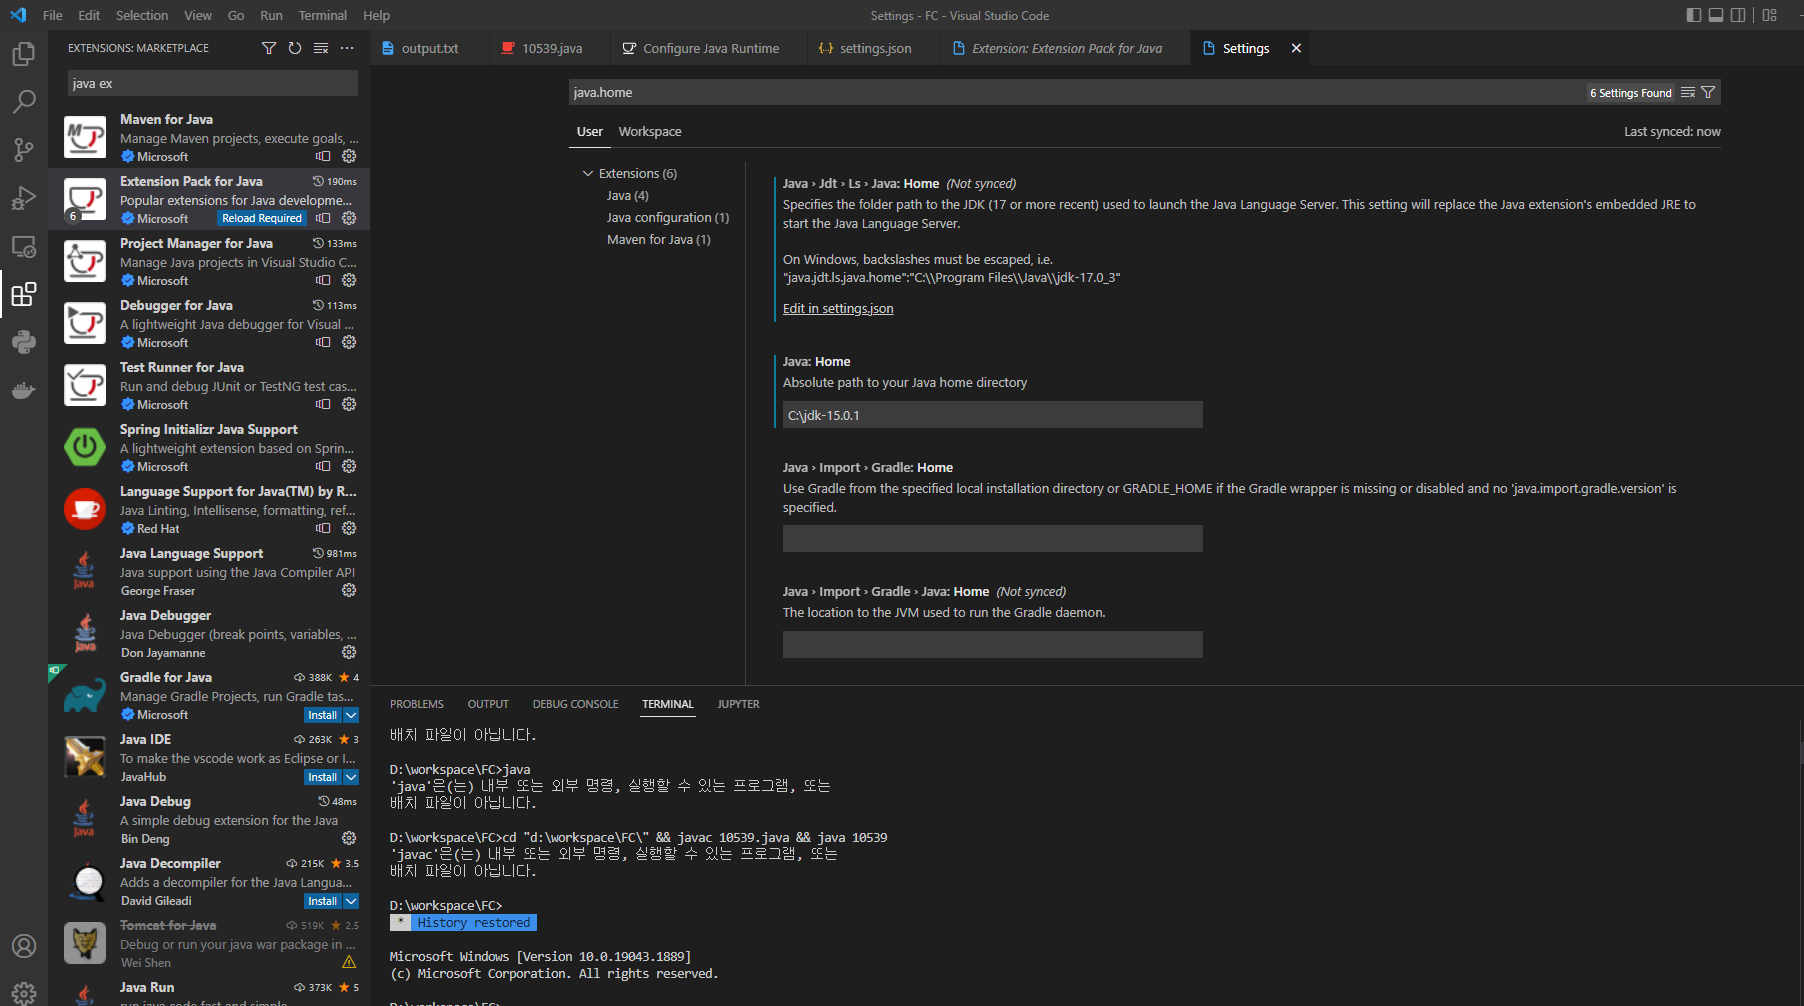Select Java configuration (1) tree item
This screenshot has height=1006, width=1804.
[668, 217]
